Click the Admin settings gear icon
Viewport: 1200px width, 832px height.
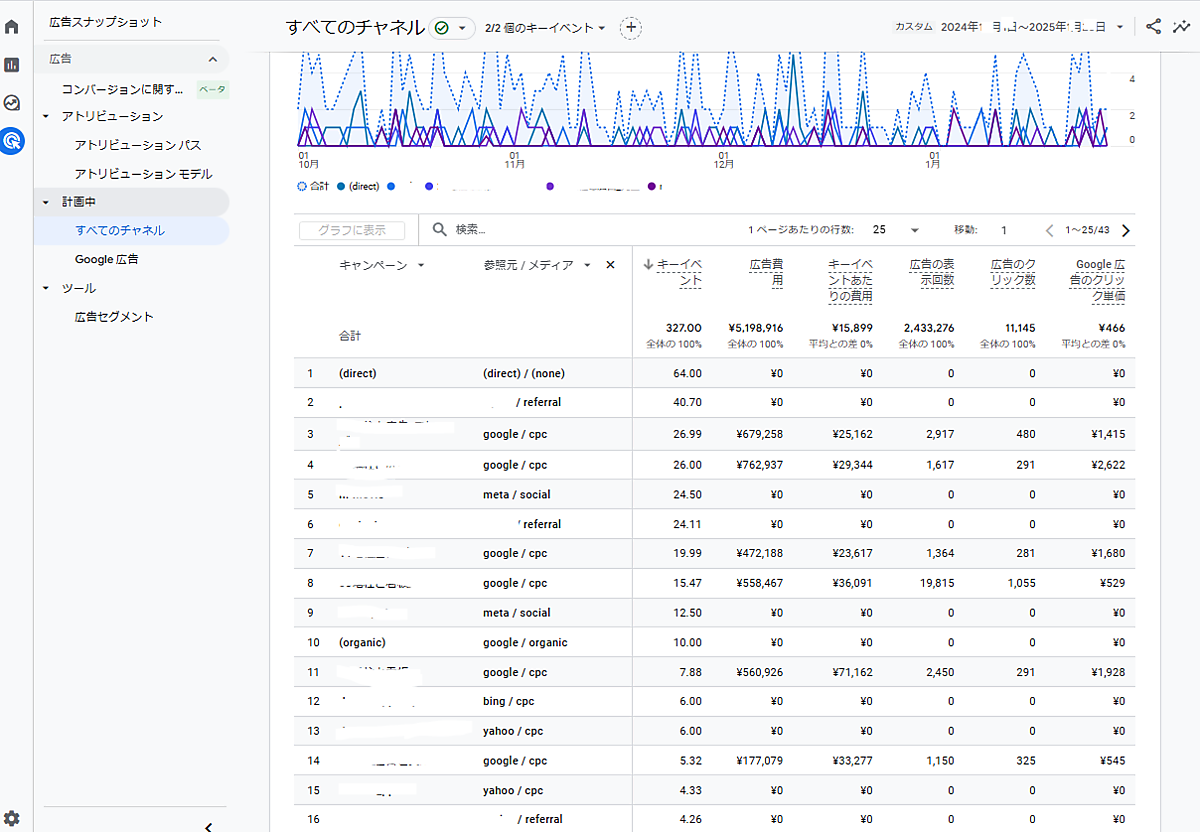click(12, 818)
